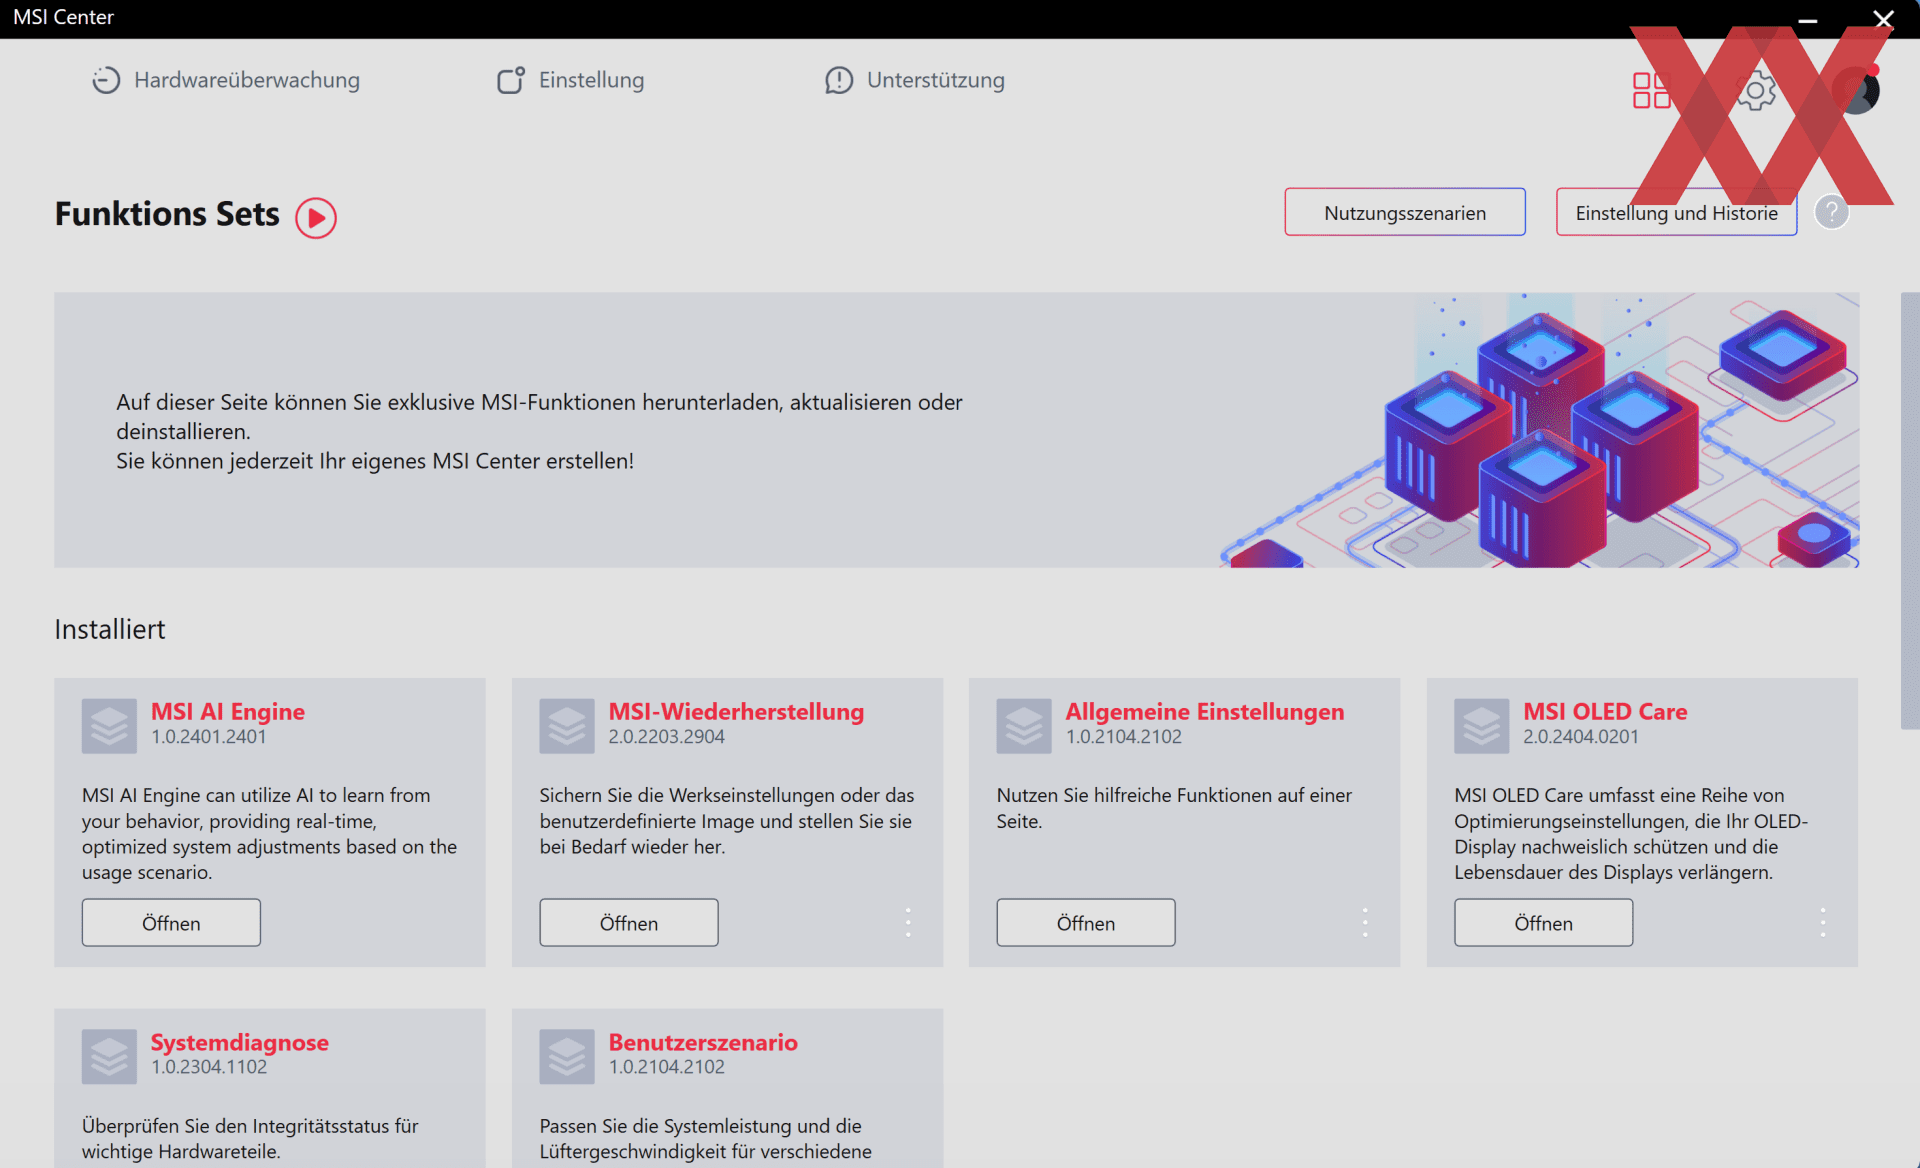Open the settings gear icon

click(x=1755, y=91)
